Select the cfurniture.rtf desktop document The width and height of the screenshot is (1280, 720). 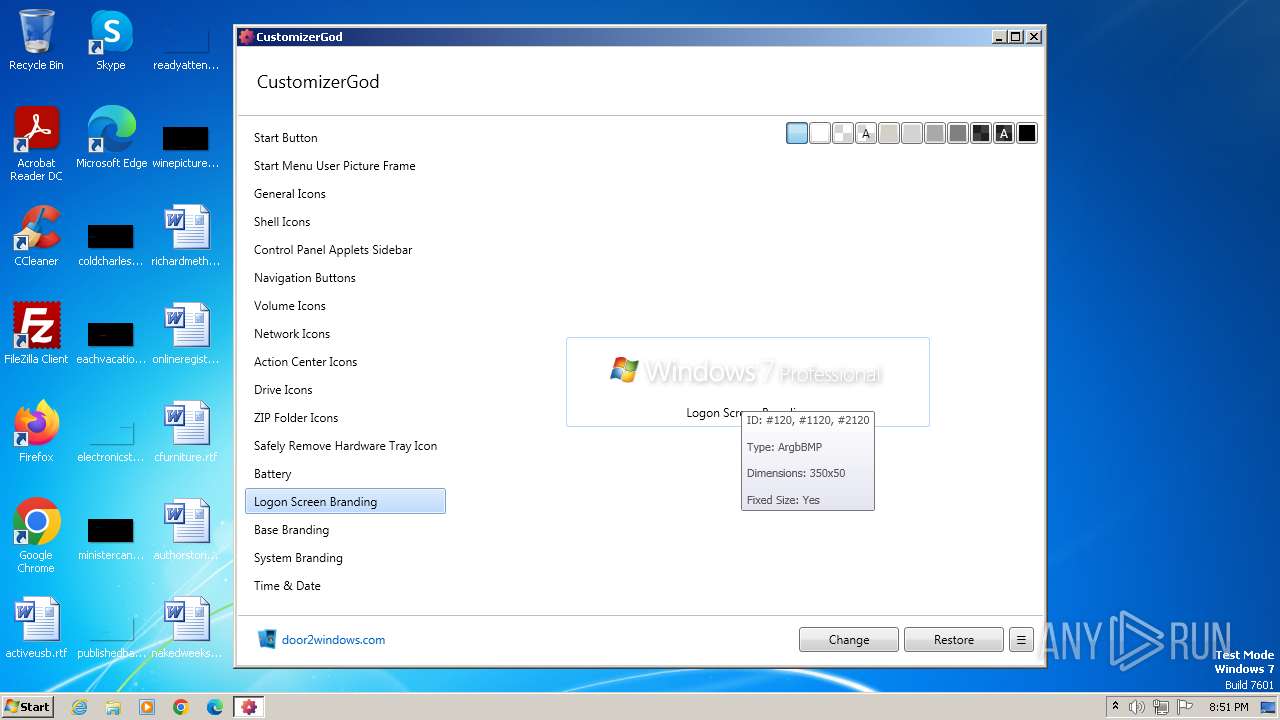coord(186,432)
